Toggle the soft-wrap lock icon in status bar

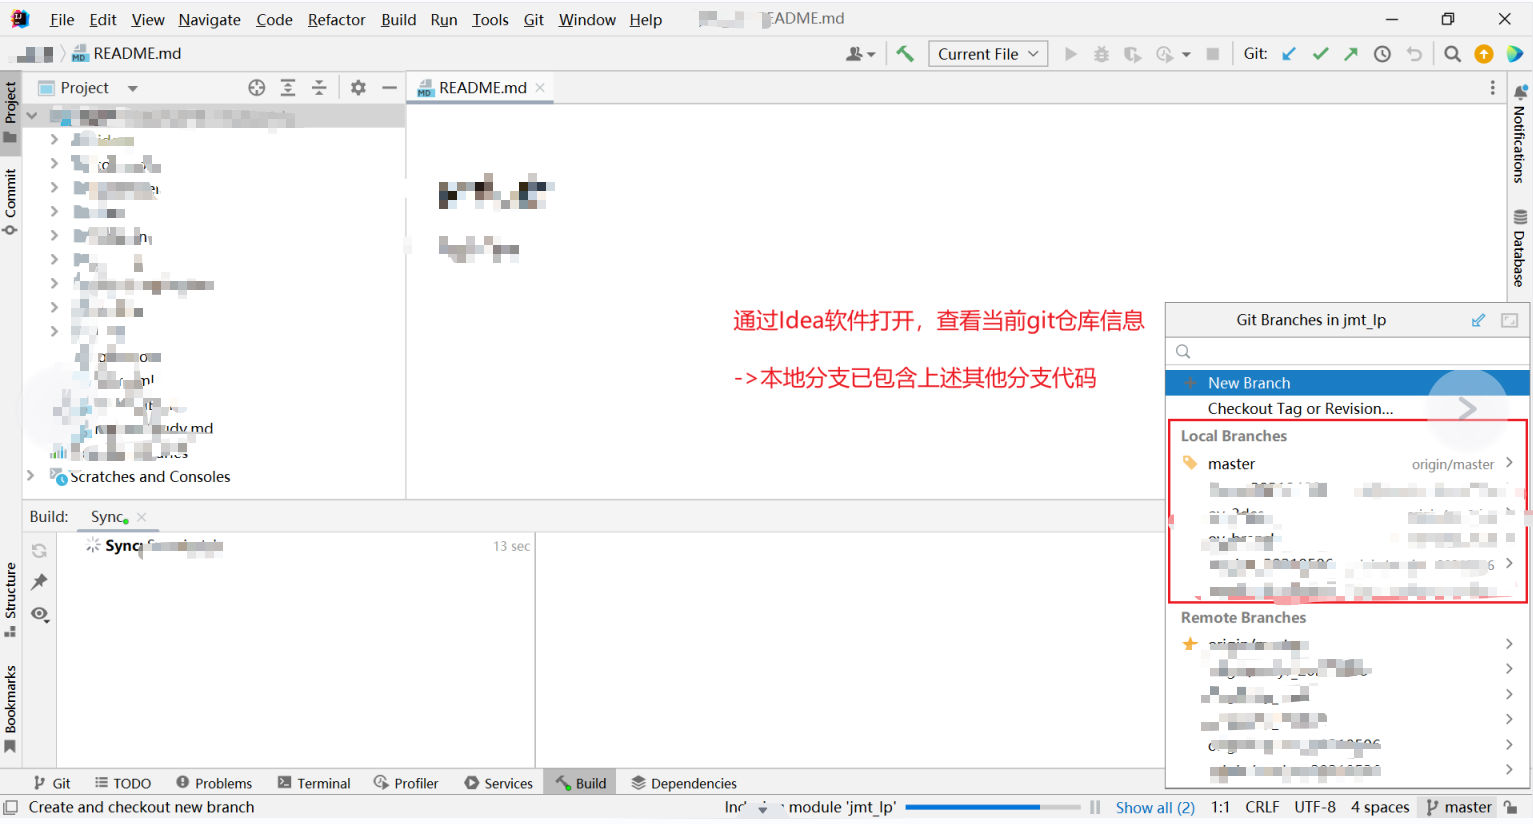(x=1510, y=807)
